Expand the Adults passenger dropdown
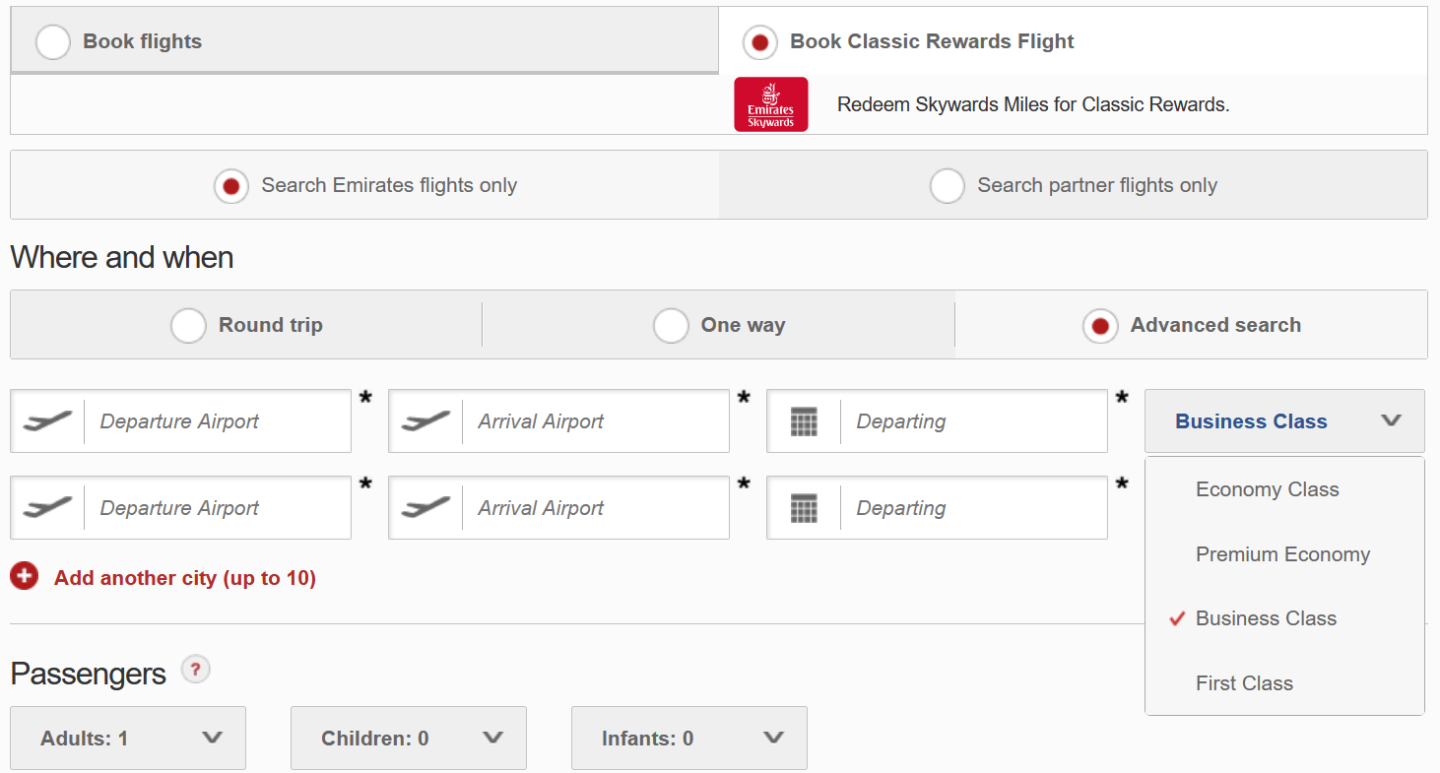Viewport: 1440px width, 773px height. 128,738
